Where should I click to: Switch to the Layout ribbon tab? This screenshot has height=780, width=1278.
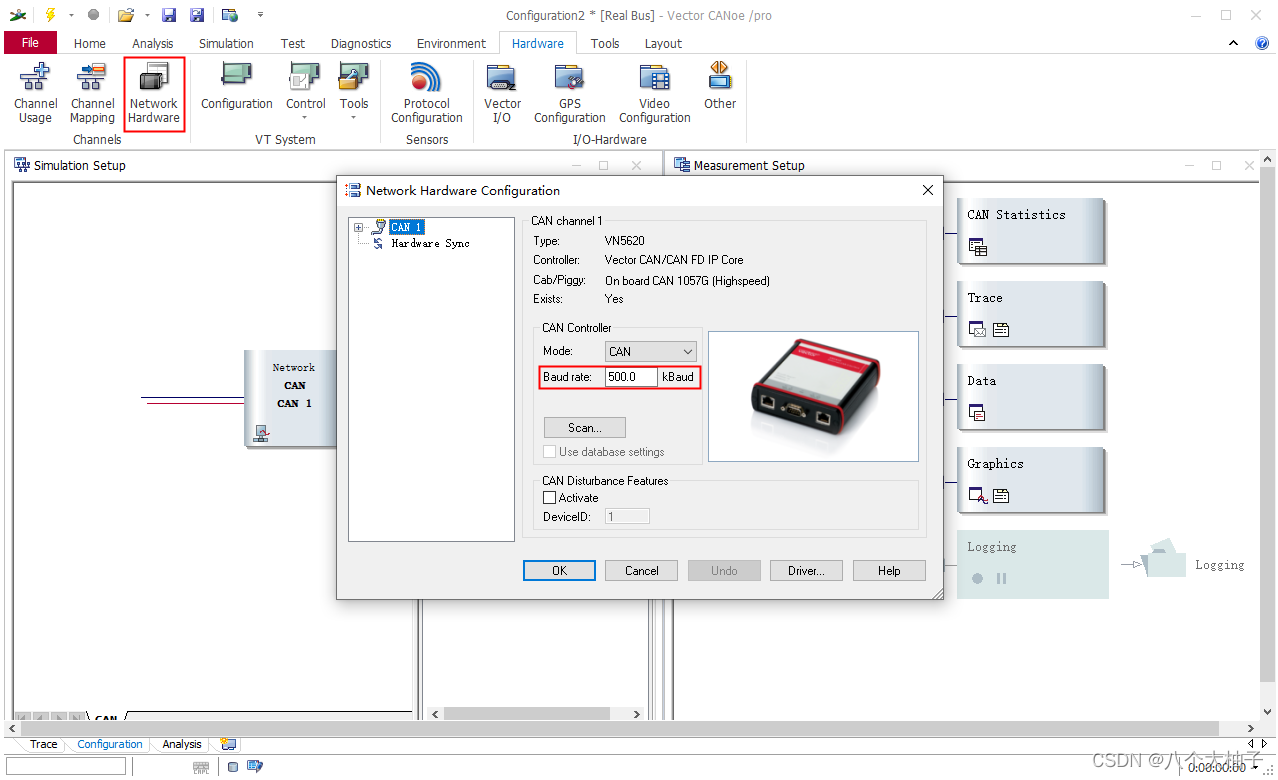[x=663, y=43]
